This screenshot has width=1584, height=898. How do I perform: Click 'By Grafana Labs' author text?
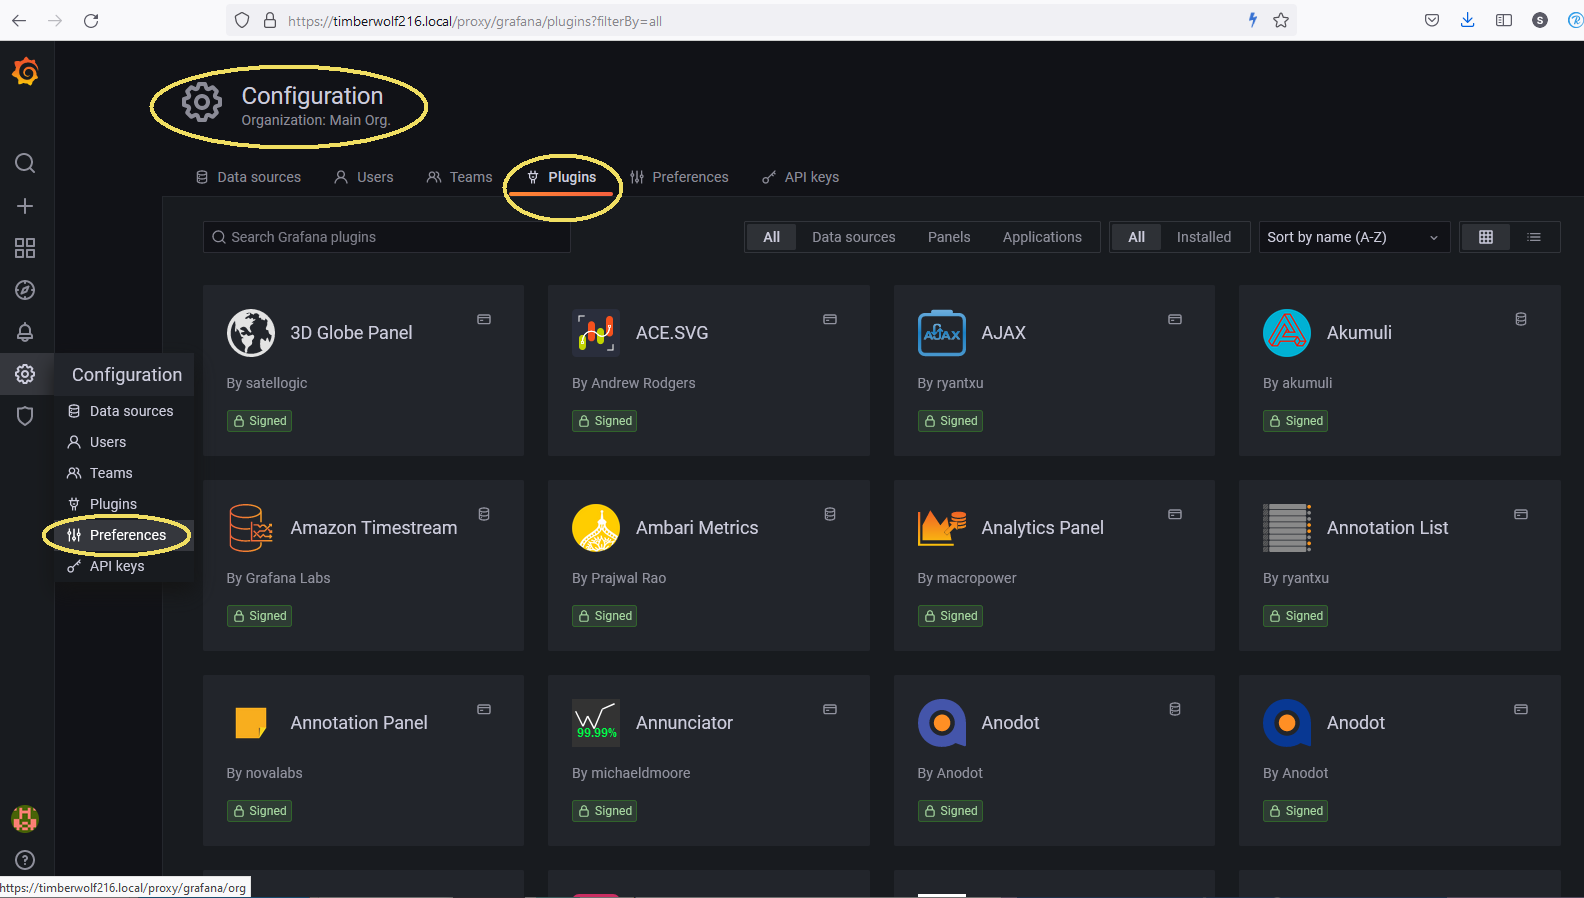[278, 578]
